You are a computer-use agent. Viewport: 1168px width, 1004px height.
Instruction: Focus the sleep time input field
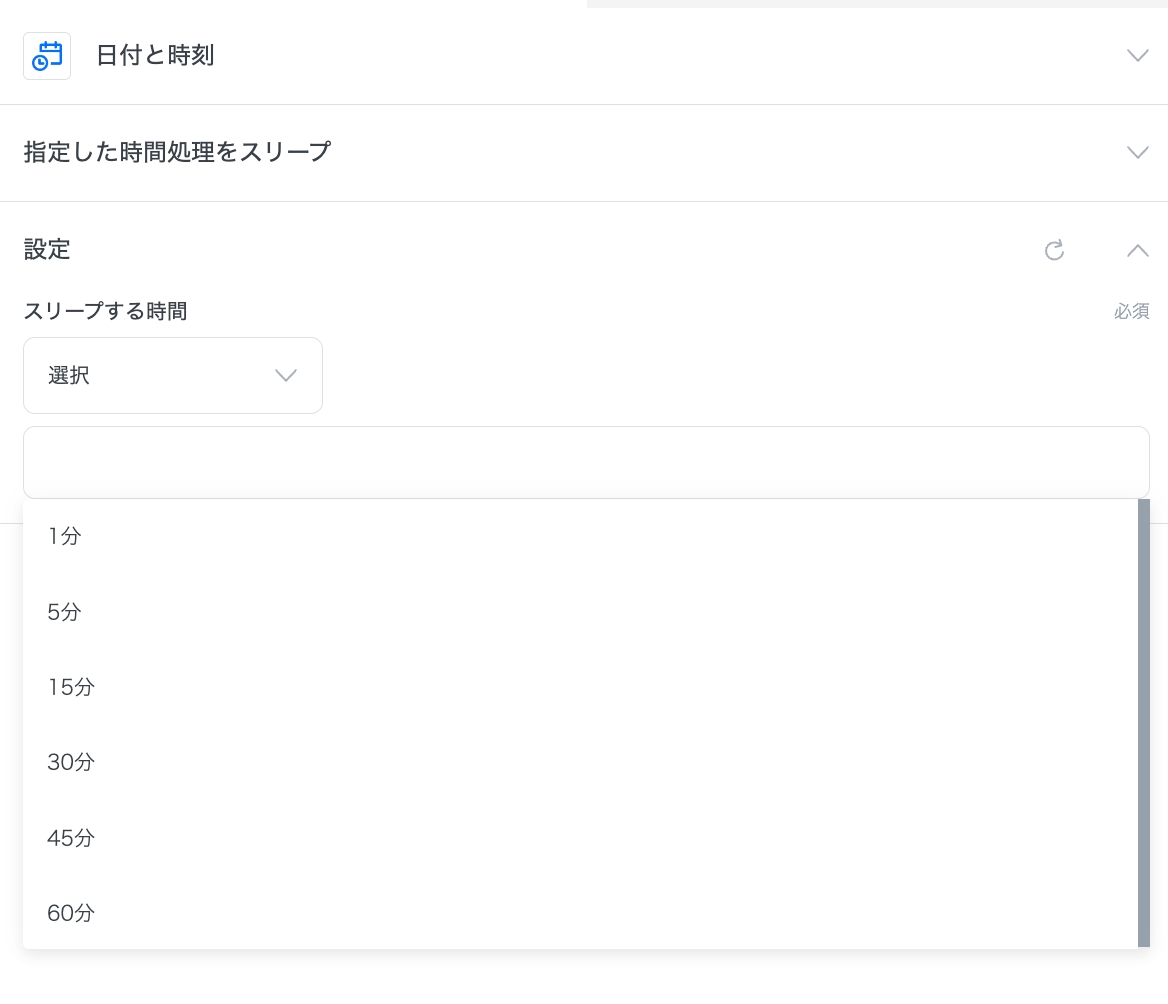click(x=586, y=462)
